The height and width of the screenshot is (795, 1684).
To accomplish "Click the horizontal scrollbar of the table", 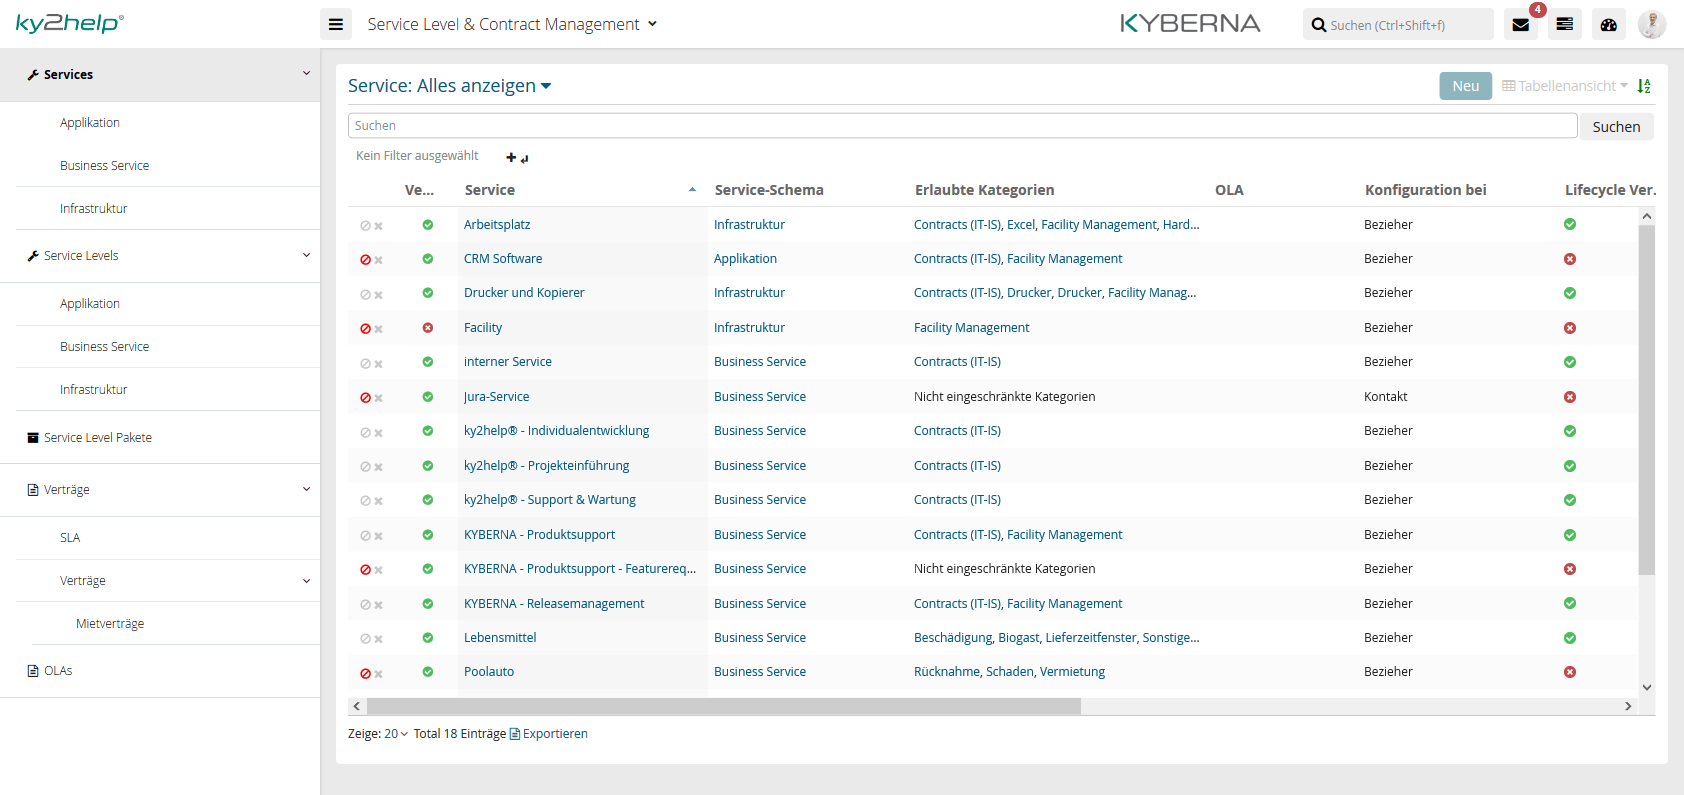I will 724,706.
